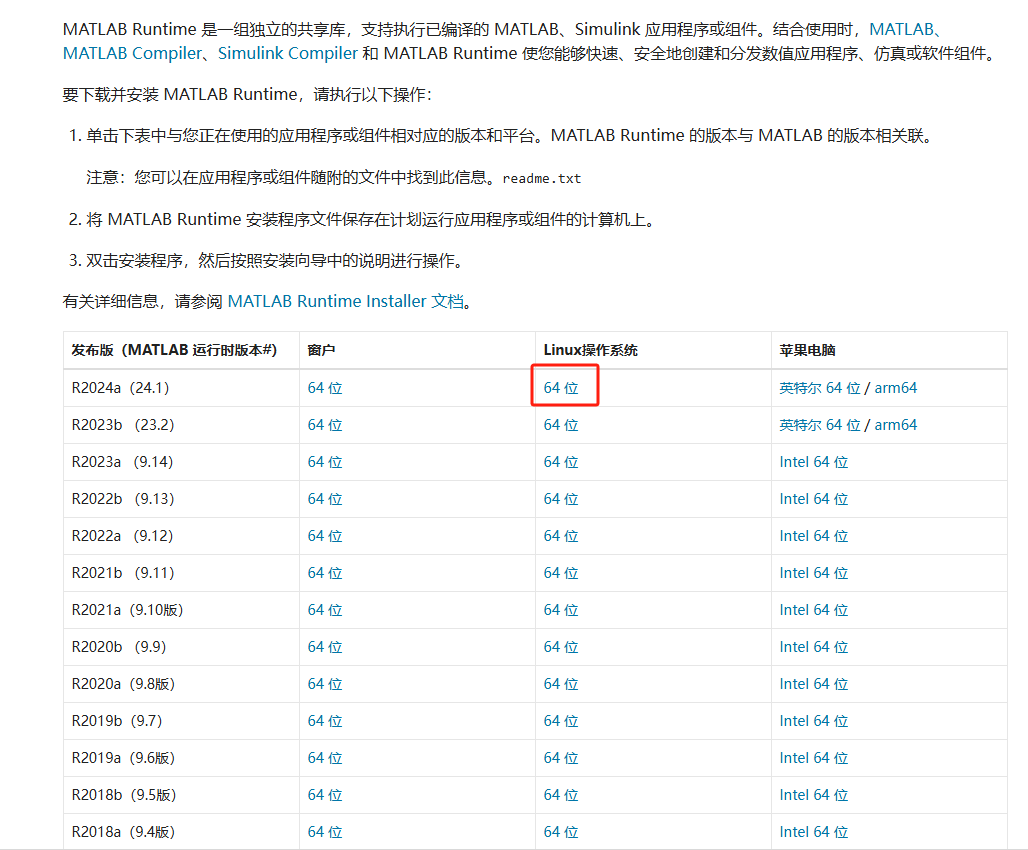Select the R2022a (9.12) release cell
This screenshot has height=850, width=1028.
182,536
